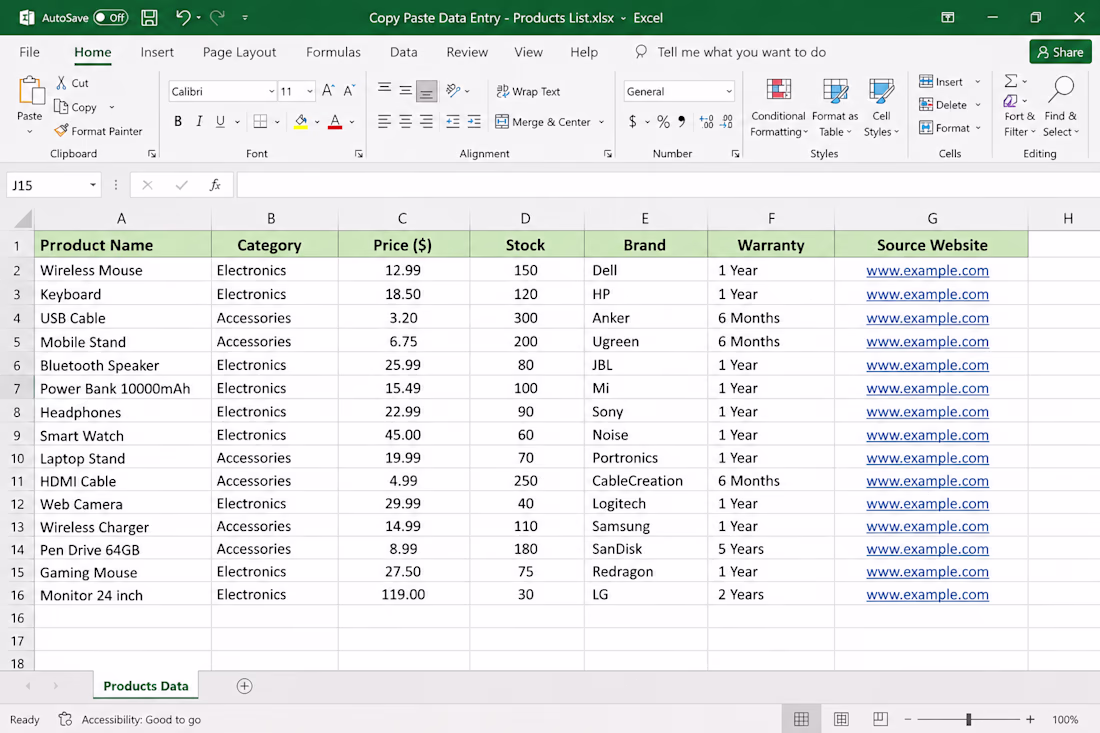
Task: Select the Format Painter brush
Action: click(62, 130)
